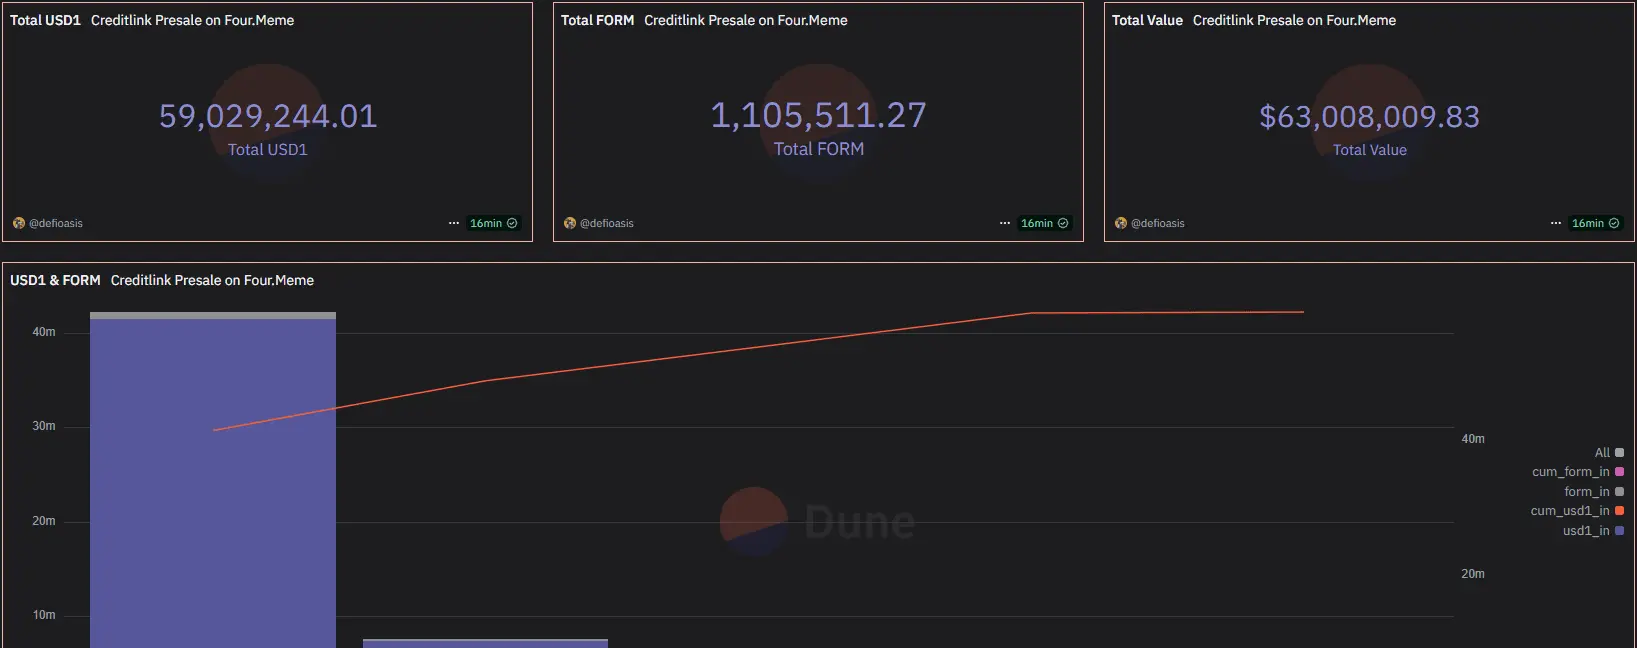
Task: Open three-dot menu on Total USD1 card
Action: 454,223
